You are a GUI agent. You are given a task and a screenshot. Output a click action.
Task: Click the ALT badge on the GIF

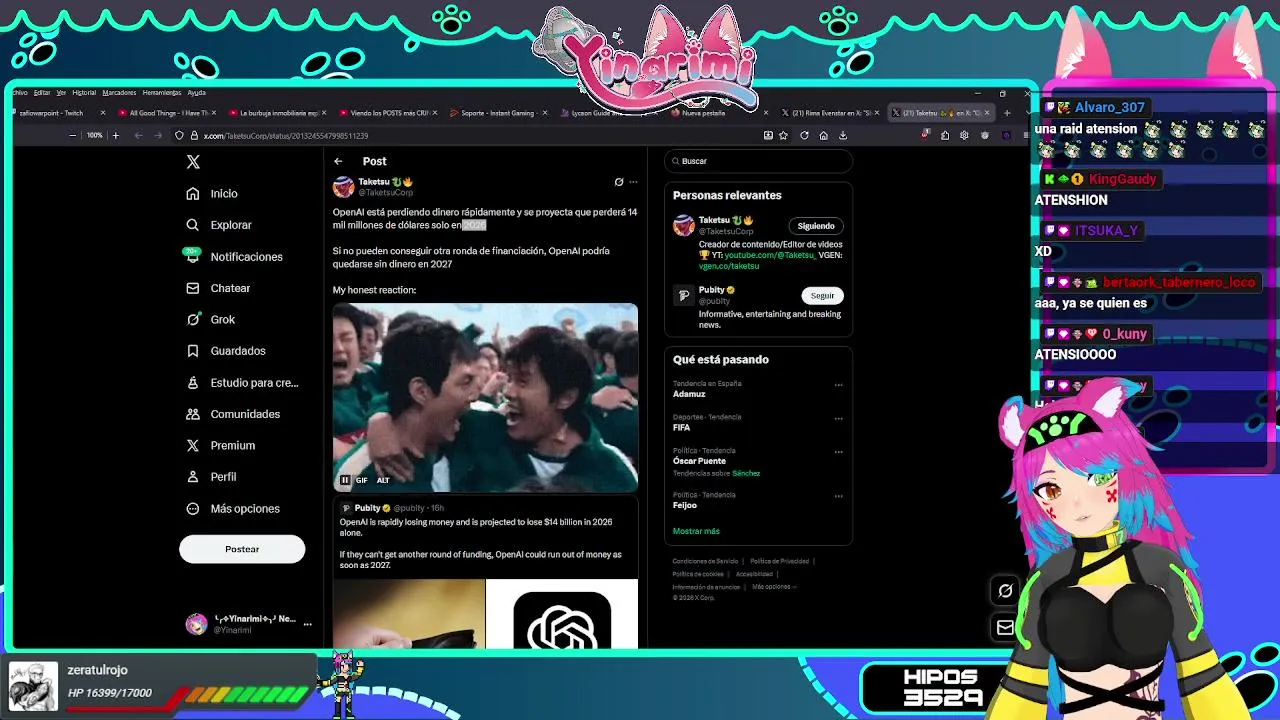383,480
